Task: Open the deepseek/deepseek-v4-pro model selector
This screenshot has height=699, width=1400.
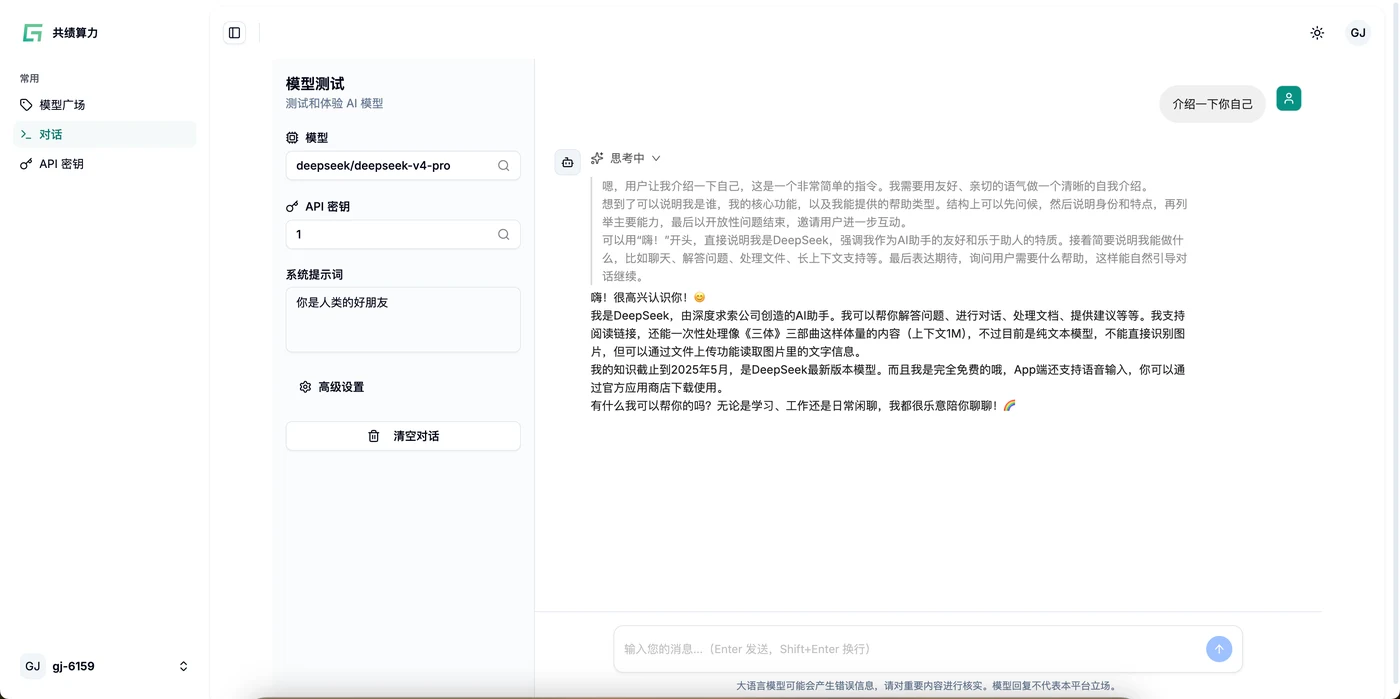Action: coord(403,166)
